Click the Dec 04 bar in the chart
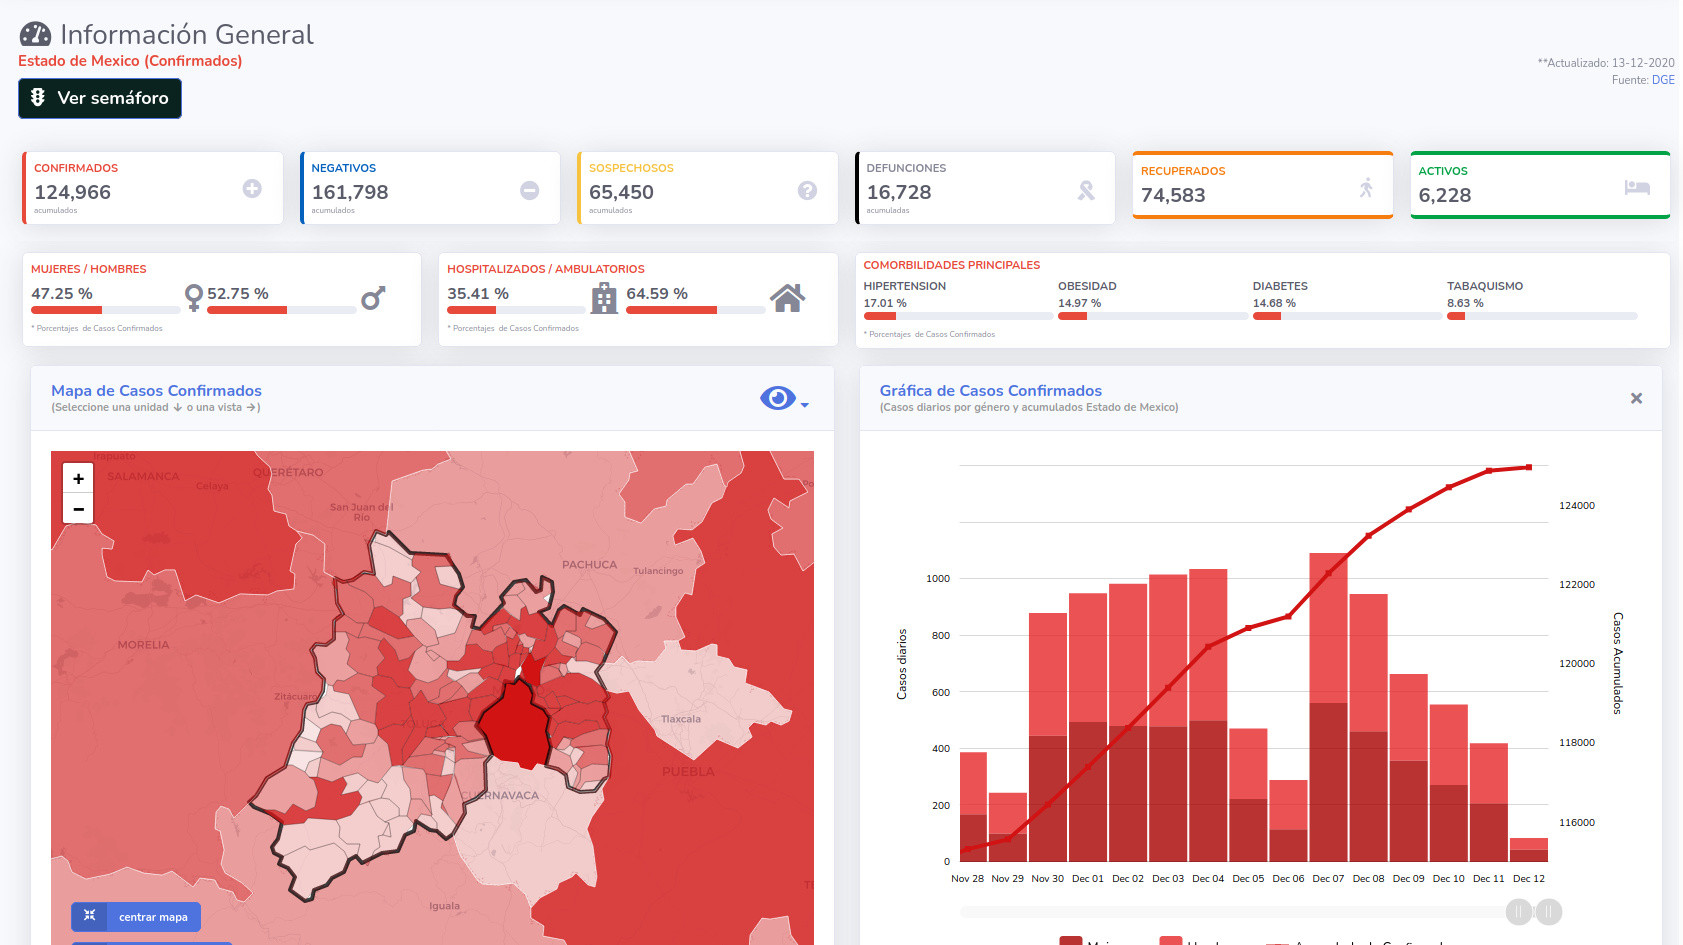The width and height of the screenshot is (1683, 945). pos(1208,715)
